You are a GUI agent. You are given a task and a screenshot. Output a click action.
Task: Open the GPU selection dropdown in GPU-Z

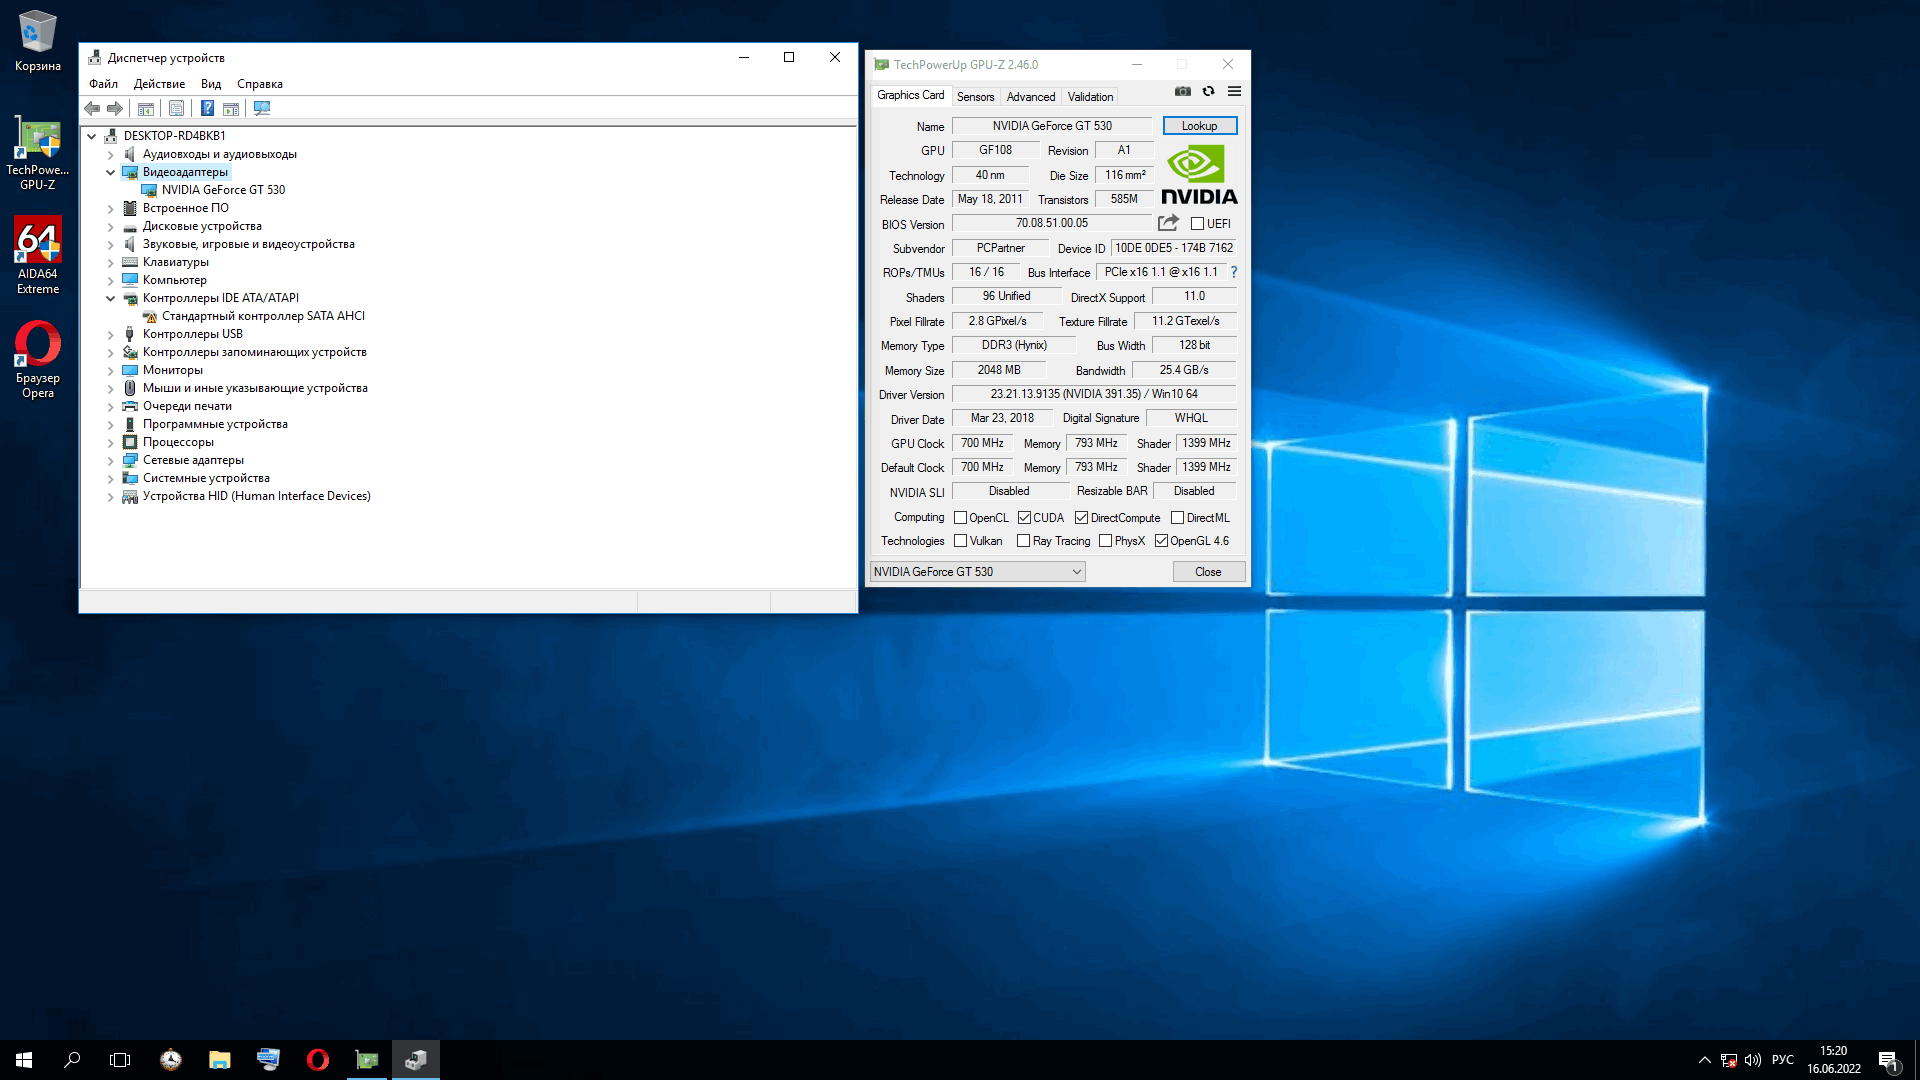(978, 572)
